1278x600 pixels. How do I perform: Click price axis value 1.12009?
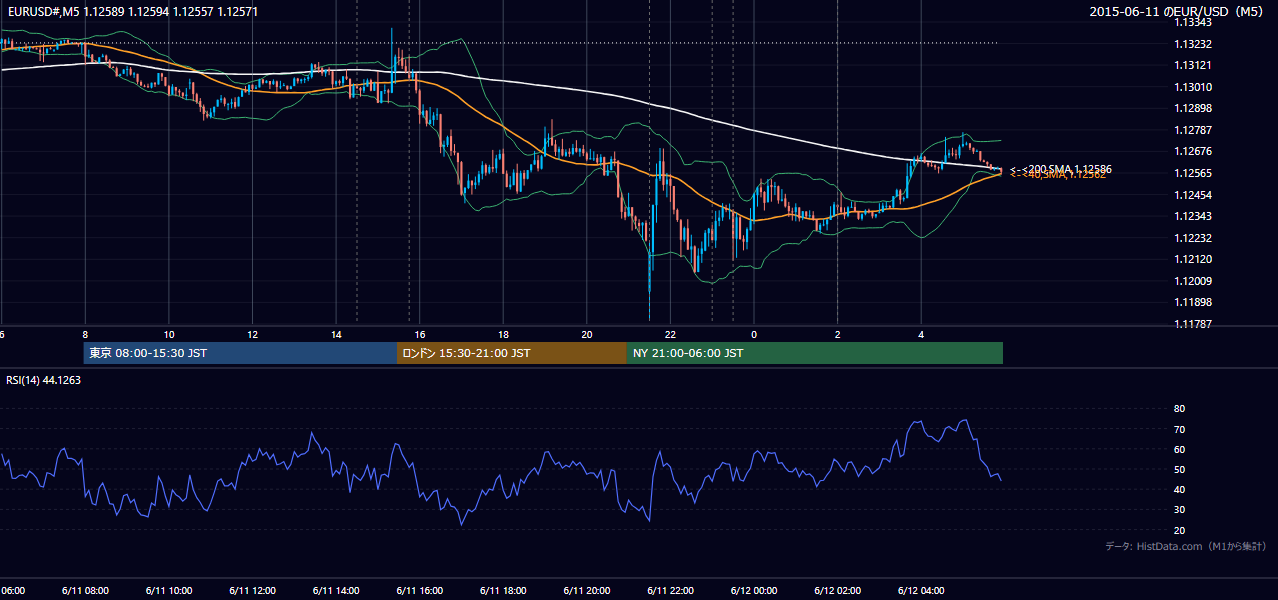[1194, 281]
